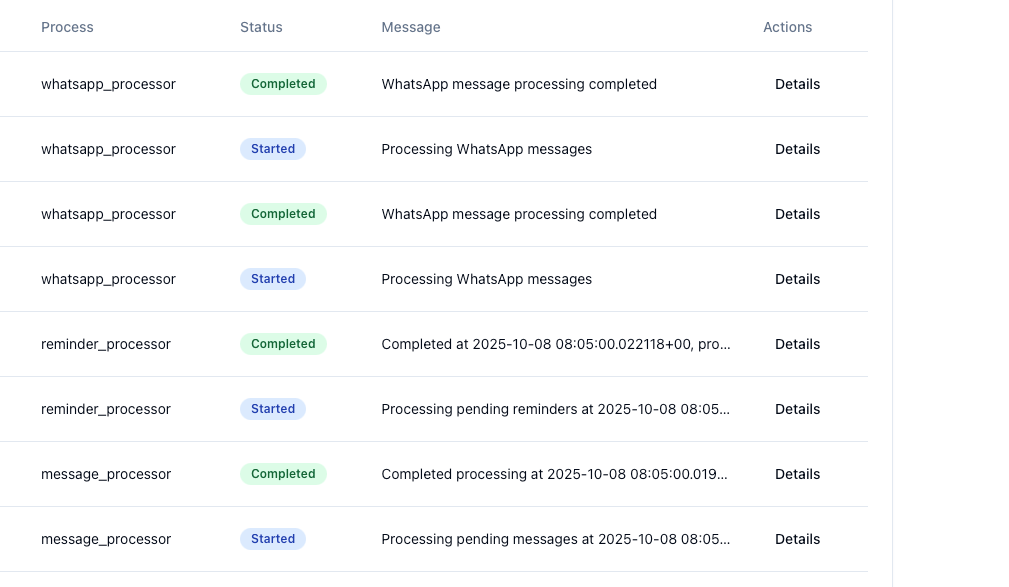
Task: Click the Message column header
Action: [411, 27]
